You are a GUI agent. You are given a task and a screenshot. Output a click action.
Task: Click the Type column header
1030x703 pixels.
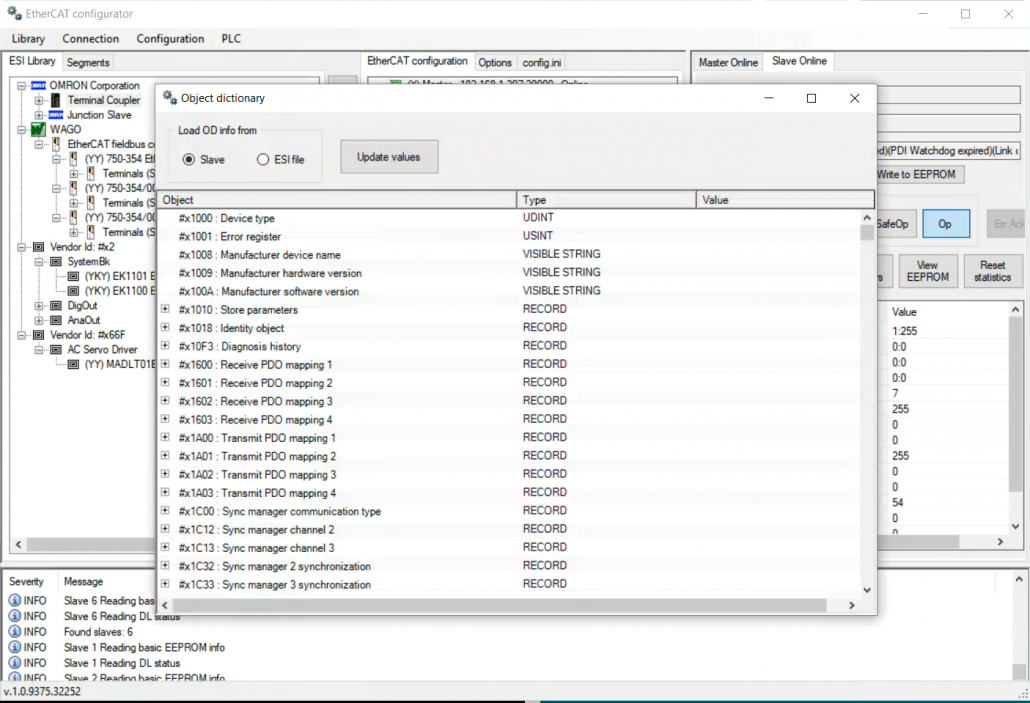click(605, 200)
